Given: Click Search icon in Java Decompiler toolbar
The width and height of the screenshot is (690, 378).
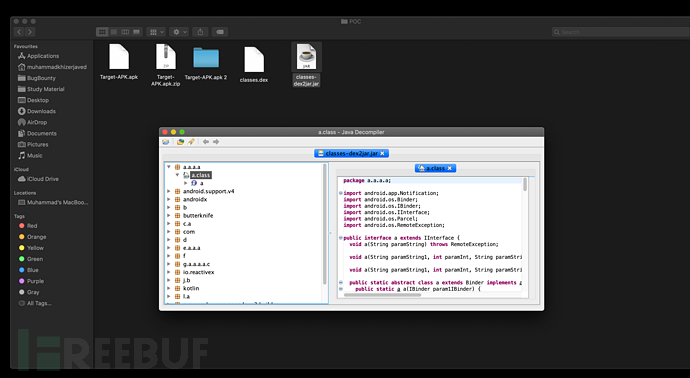Looking at the screenshot, I should tap(191, 142).
